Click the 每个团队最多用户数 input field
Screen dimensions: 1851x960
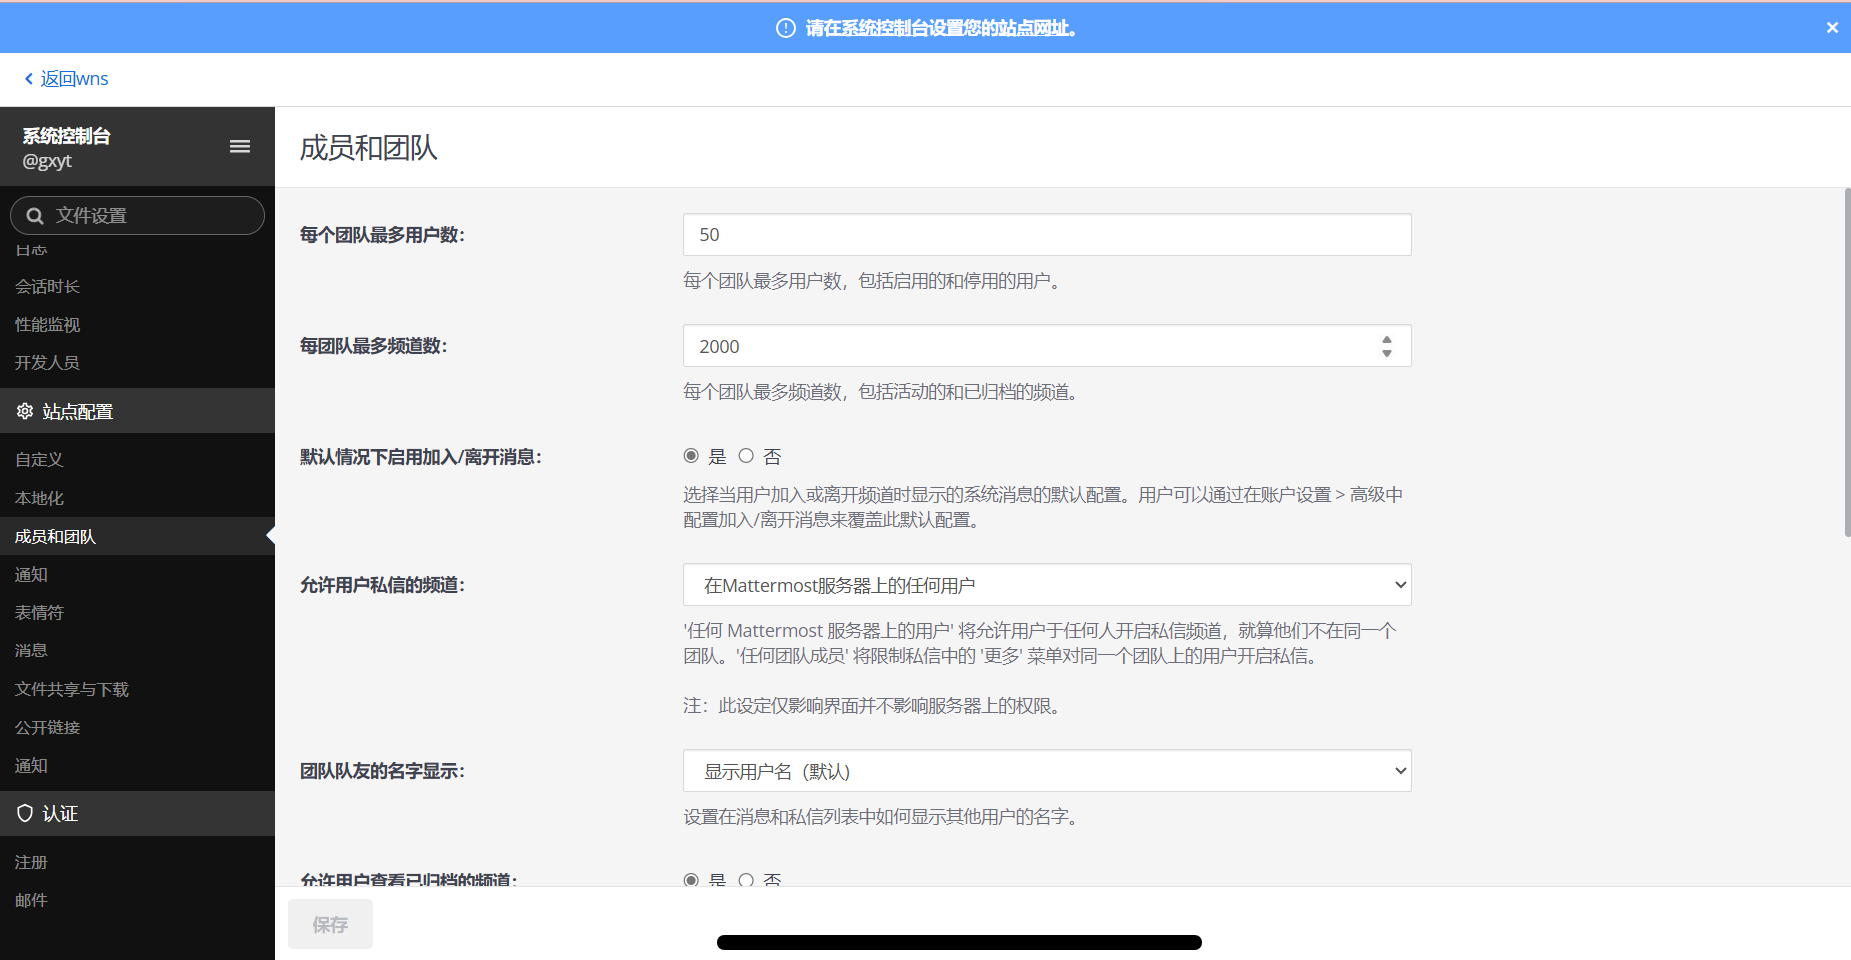pyautogui.click(x=1047, y=235)
